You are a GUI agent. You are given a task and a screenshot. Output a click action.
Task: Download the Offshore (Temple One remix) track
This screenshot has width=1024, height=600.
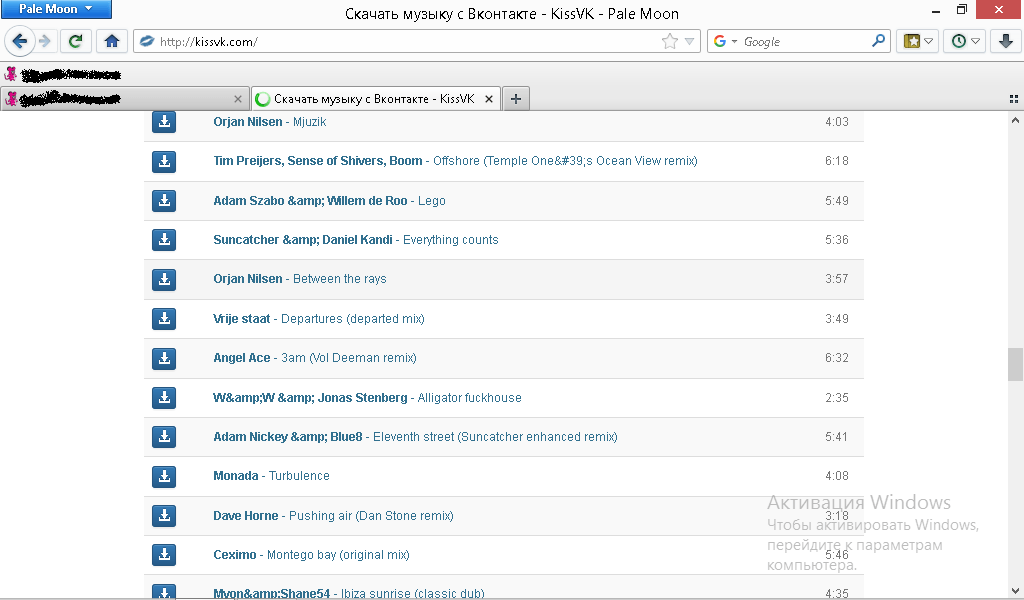[x=164, y=161]
